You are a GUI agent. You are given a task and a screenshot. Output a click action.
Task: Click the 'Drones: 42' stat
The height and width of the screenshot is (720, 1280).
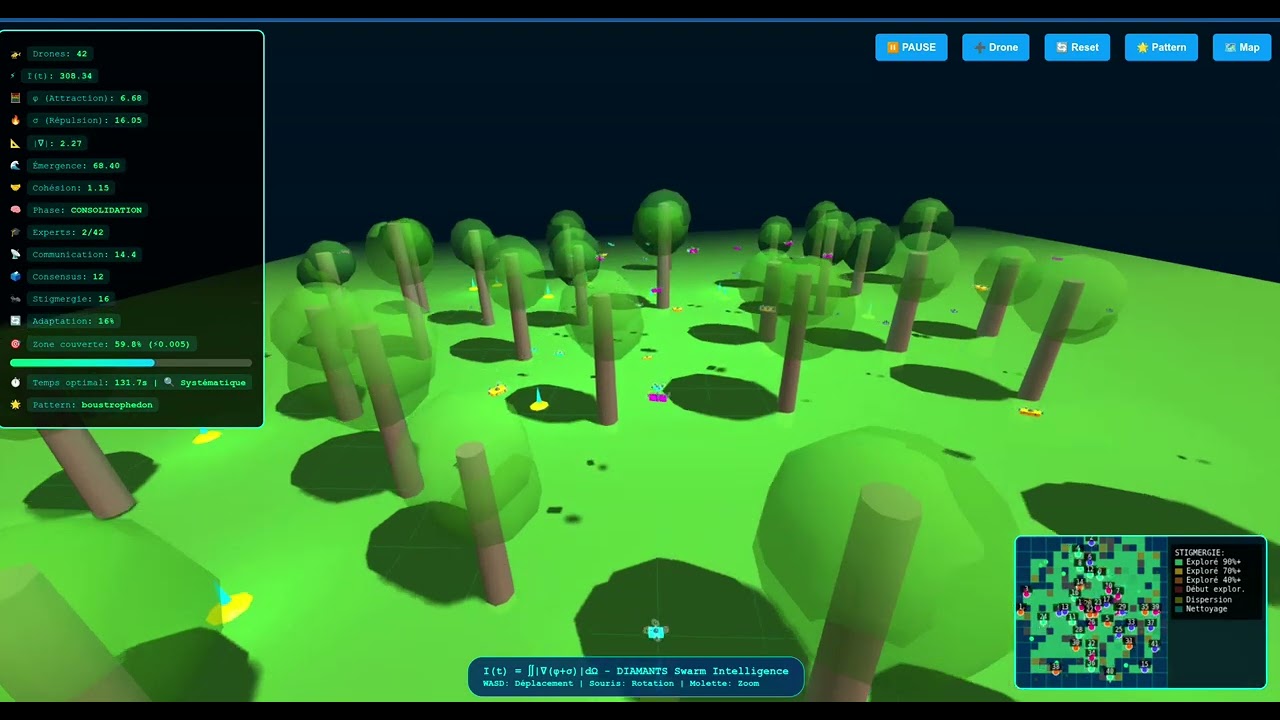tap(59, 54)
